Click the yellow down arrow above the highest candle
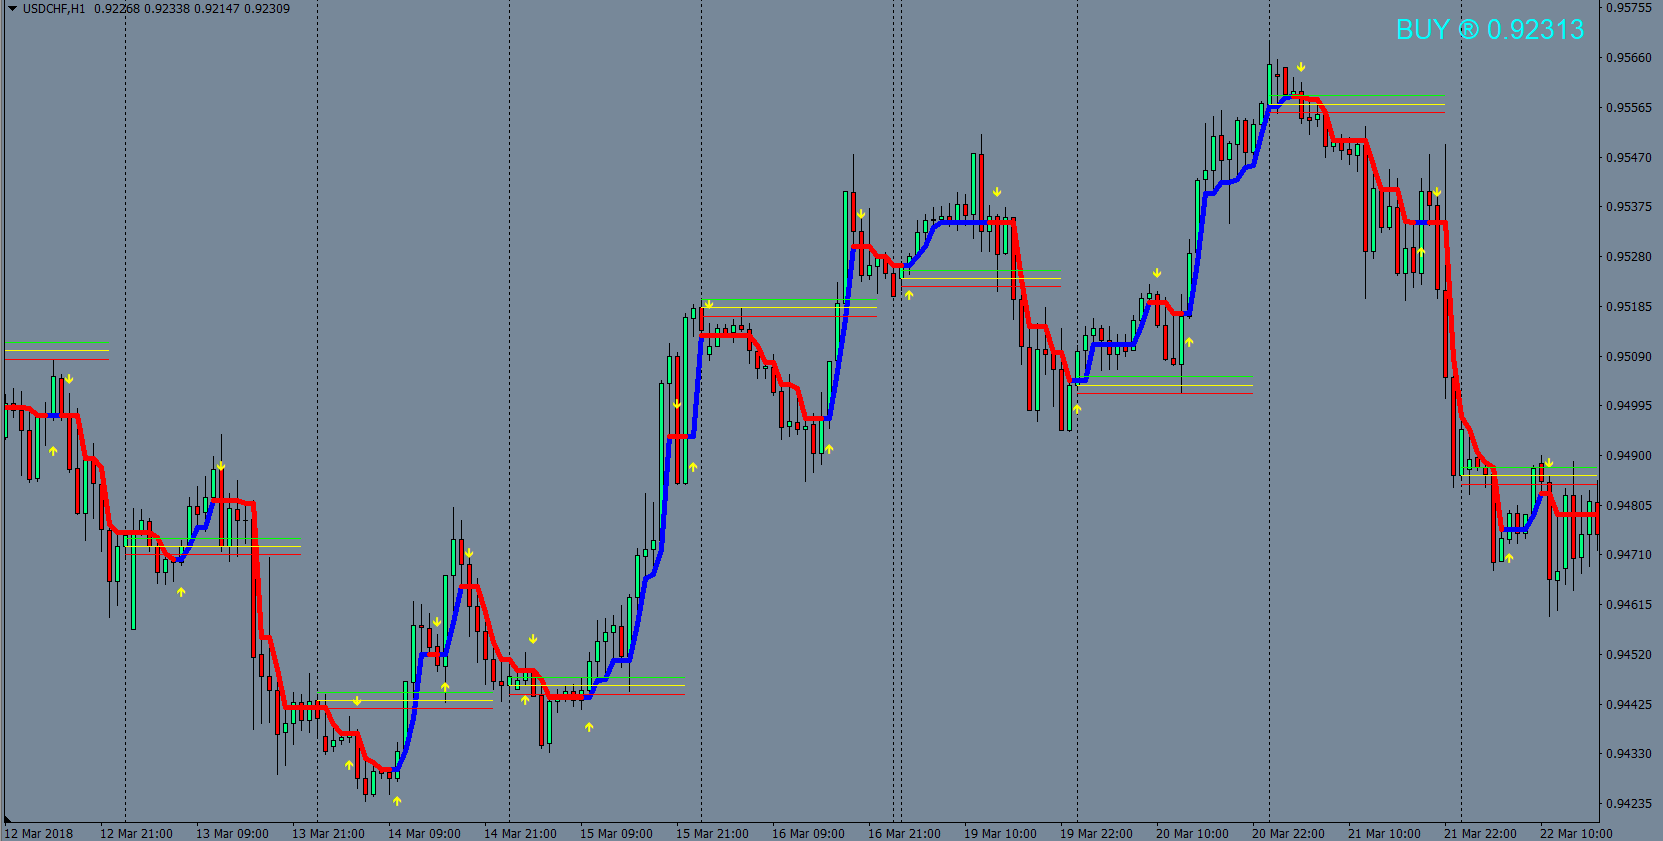Viewport: 1663px width, 841px height. (x=1301, y=67)
